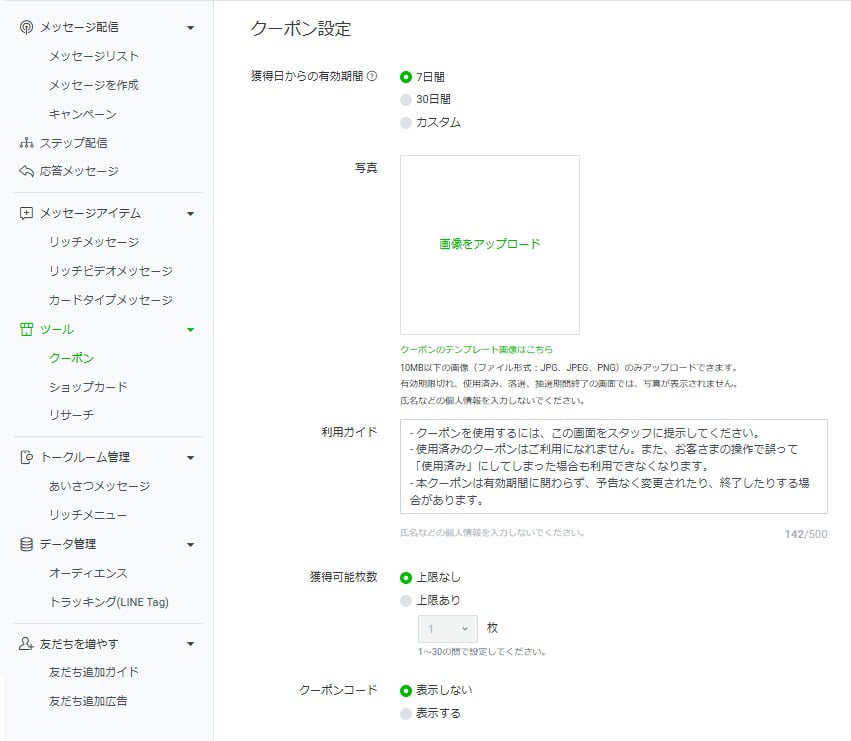Choose 上限なし for 獲得可能枚数
Screen dimensions: 851x741
coord(405,578)
